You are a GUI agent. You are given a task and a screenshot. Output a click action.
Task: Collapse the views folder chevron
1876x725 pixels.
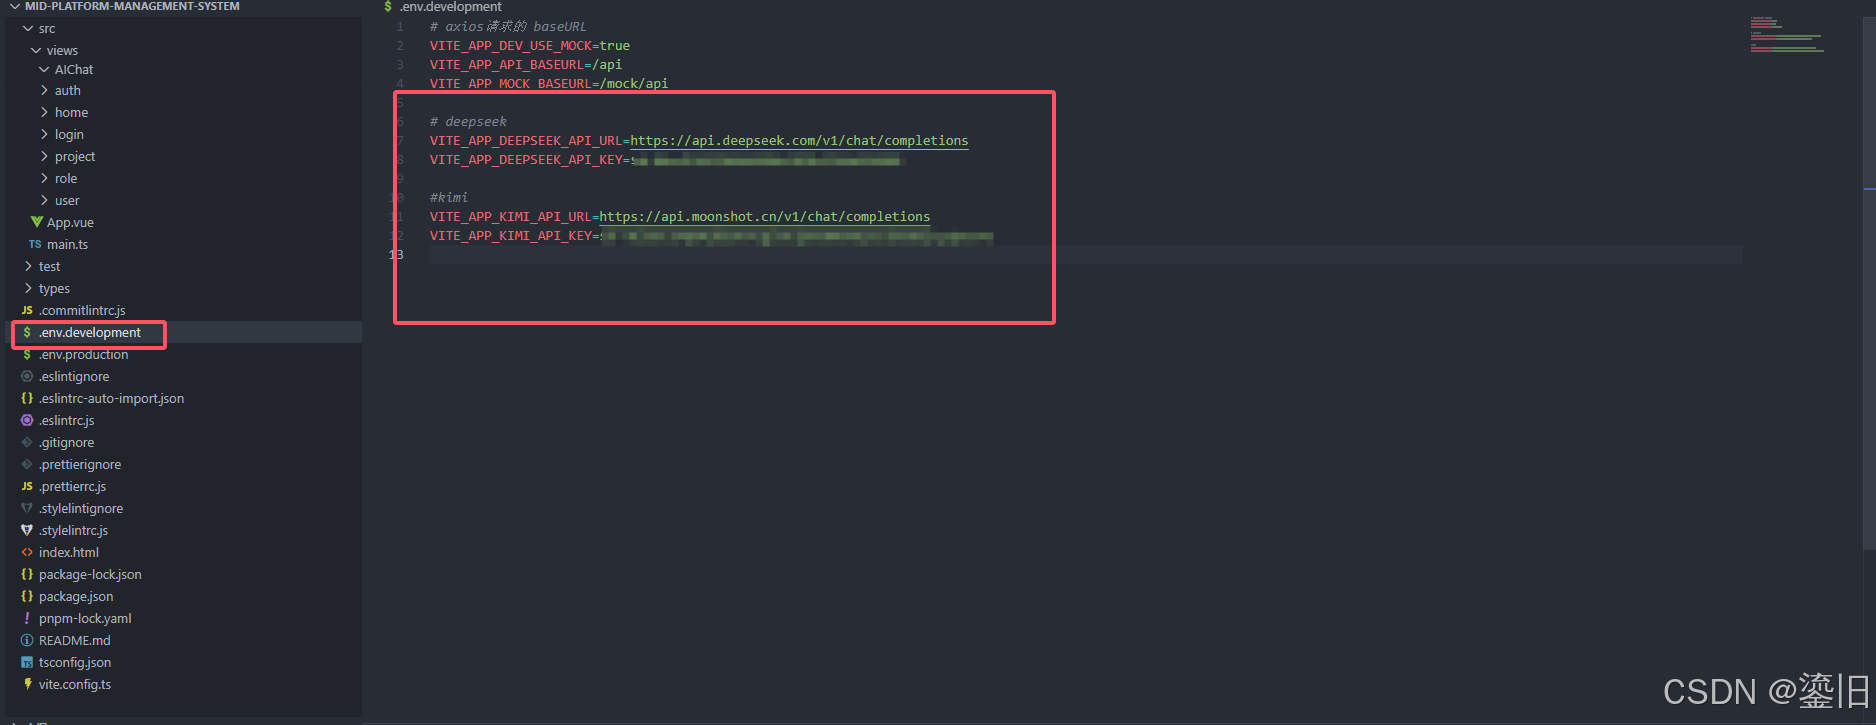pyautogui.click(x=36, y=50)
